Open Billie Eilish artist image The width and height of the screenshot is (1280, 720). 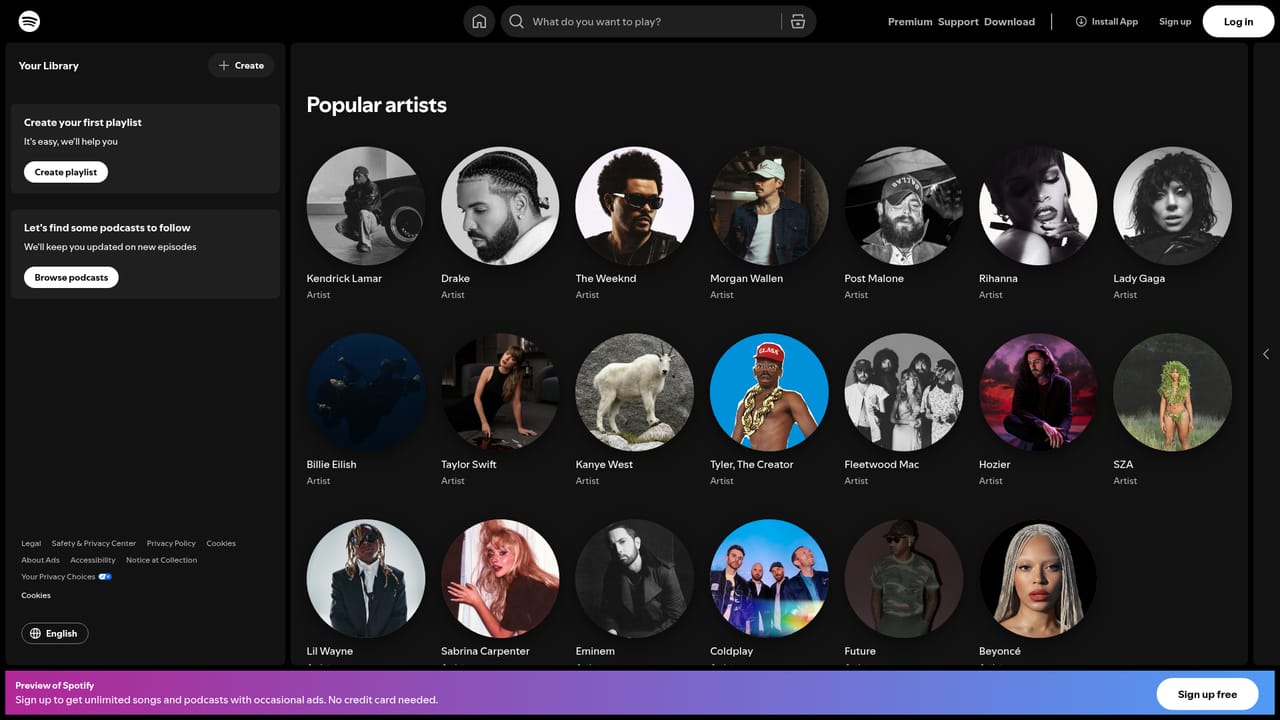tap(366, 392)
